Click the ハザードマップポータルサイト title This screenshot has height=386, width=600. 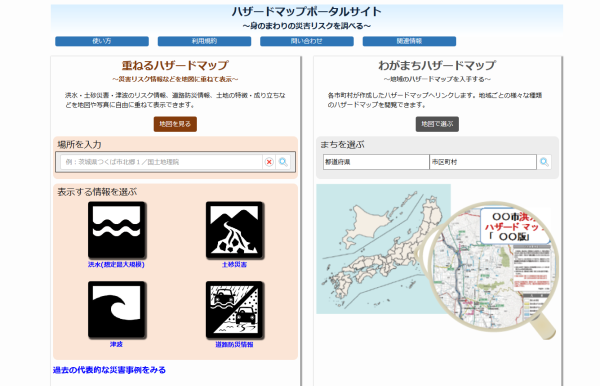click(x=307, y=11)
